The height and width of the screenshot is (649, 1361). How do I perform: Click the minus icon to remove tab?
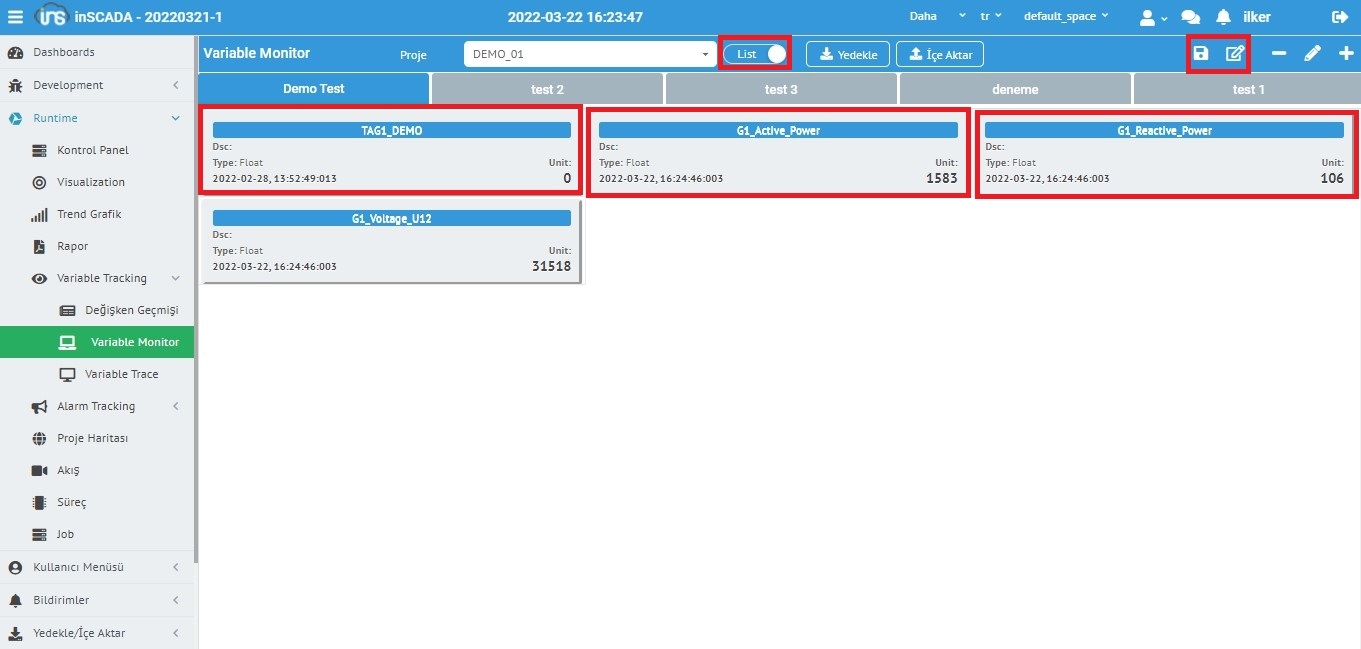pyautogui.click(x=1279, y=54)
